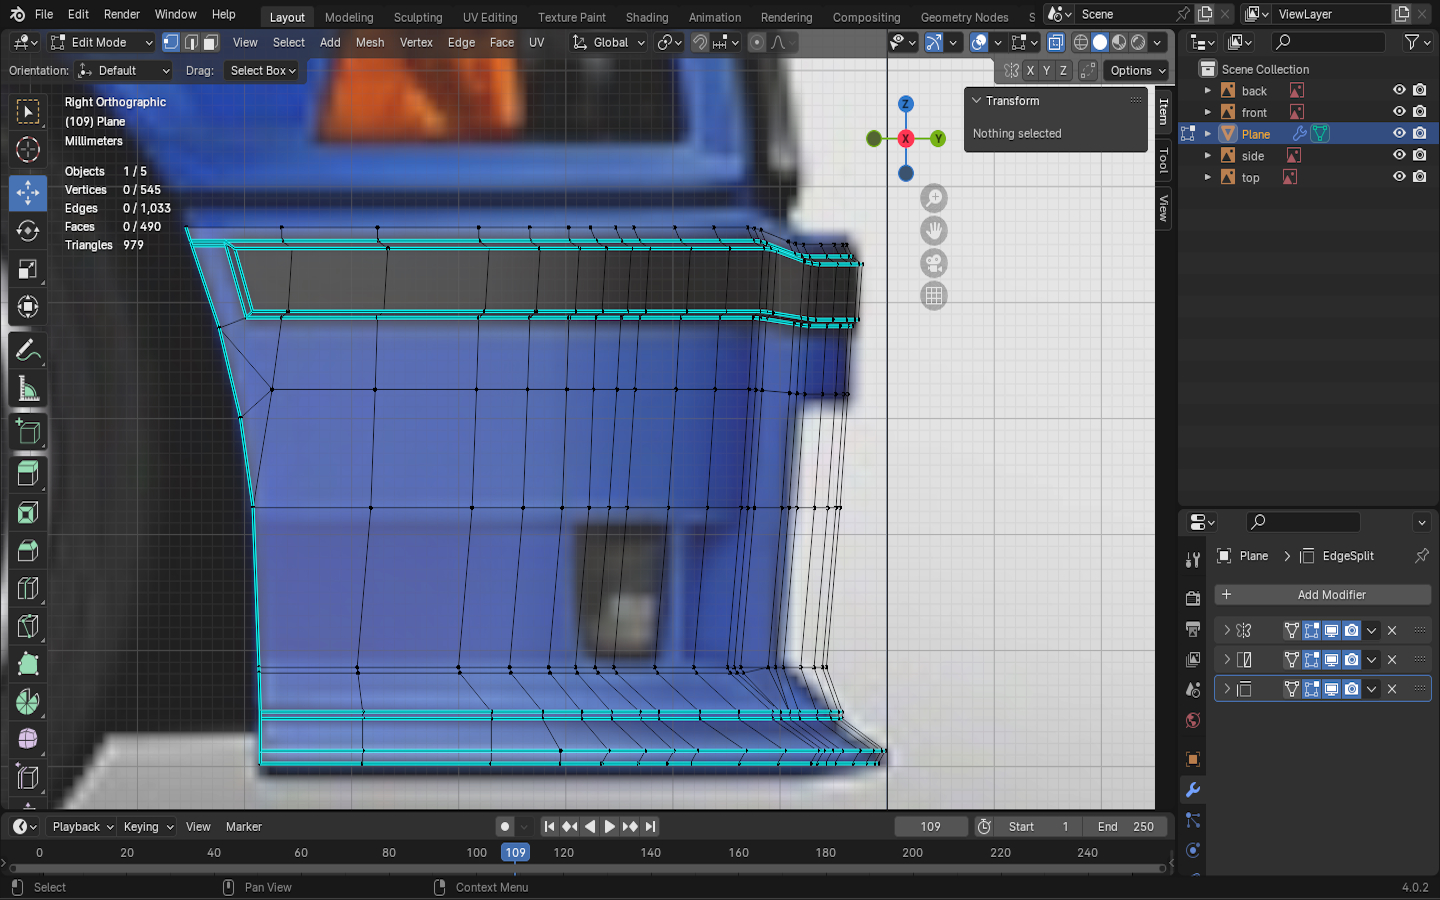Select the Spin tool
Image resolution: width=1440 pixels, height=900 pixels.
point(28,702)
